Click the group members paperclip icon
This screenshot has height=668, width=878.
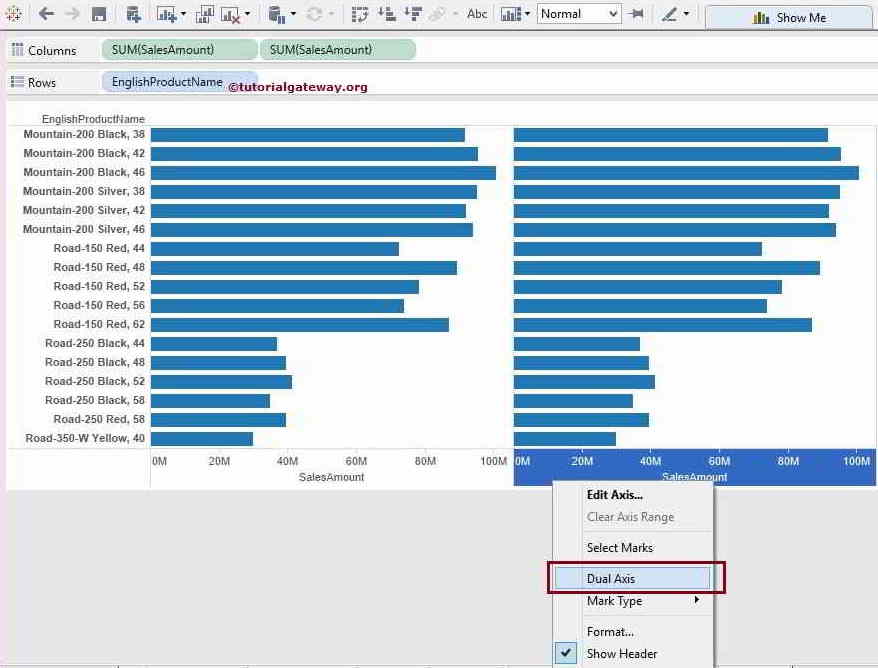point(437,14)
